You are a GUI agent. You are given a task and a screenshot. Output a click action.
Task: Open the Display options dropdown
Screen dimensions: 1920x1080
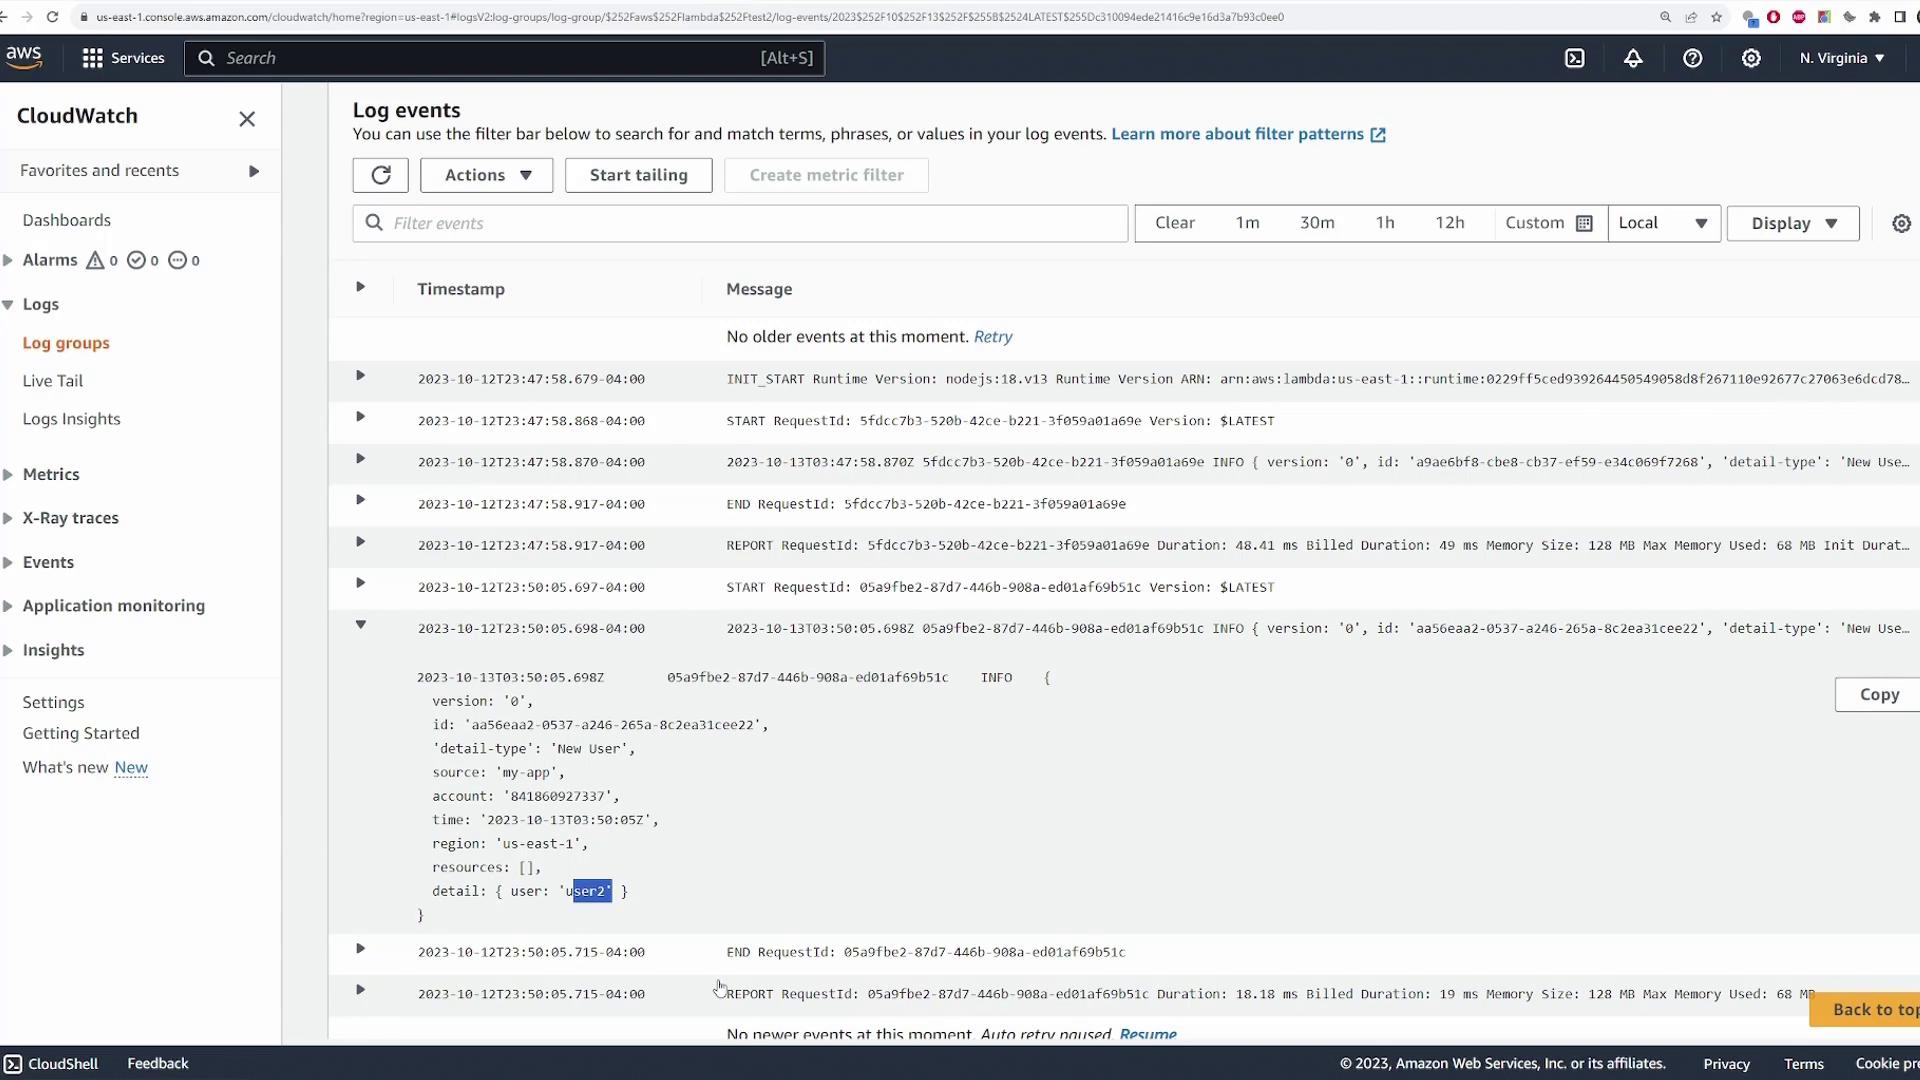coord(1792,224)
